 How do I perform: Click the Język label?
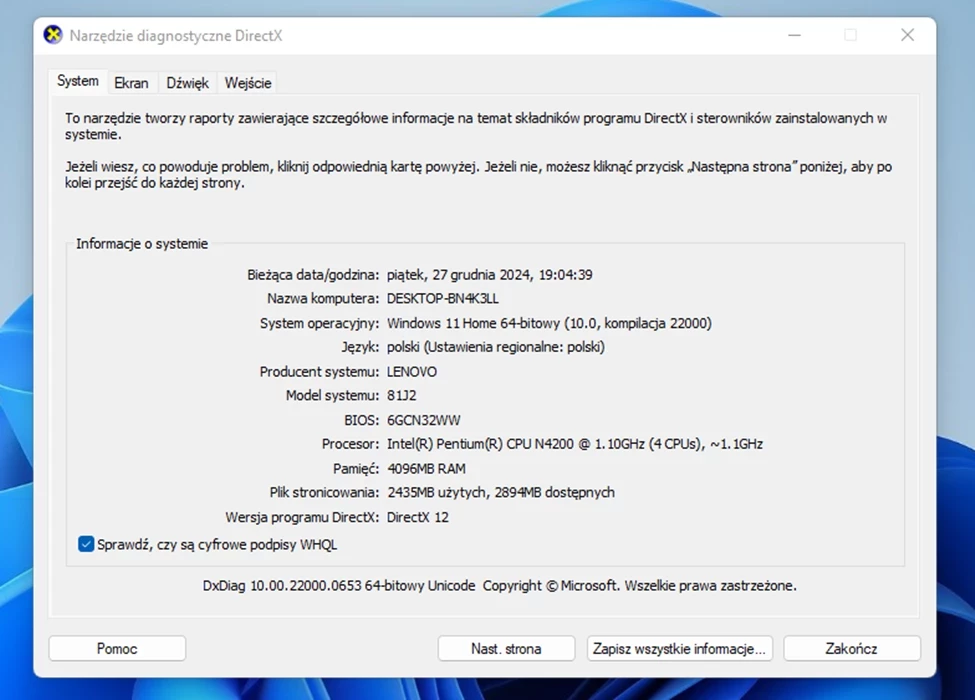click(x=360, y=347)
